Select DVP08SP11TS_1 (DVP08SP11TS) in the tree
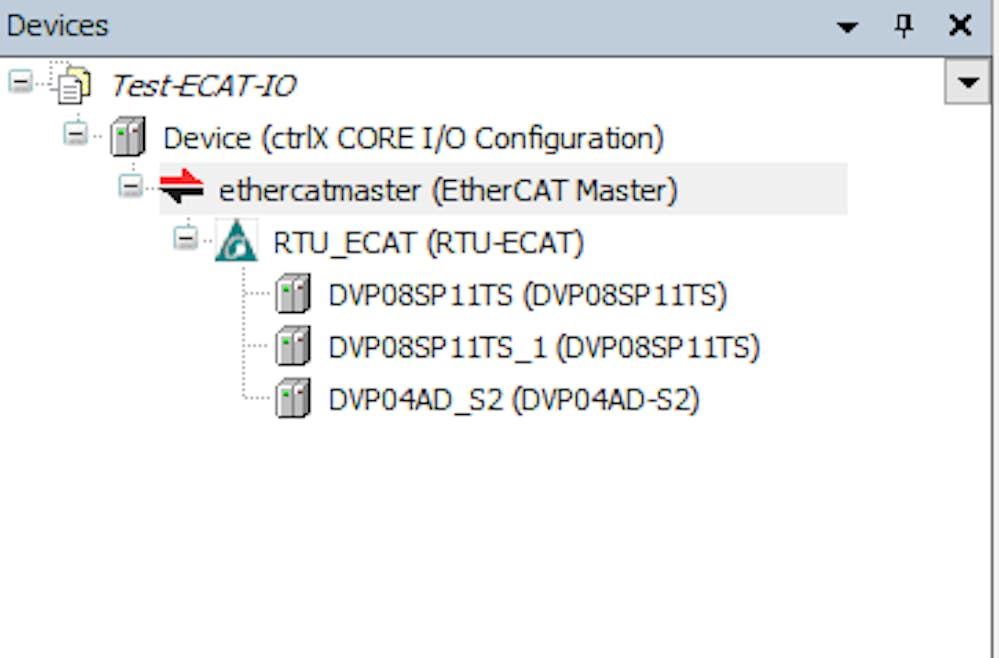Screen dimensions: 999x658 (543, 347)
